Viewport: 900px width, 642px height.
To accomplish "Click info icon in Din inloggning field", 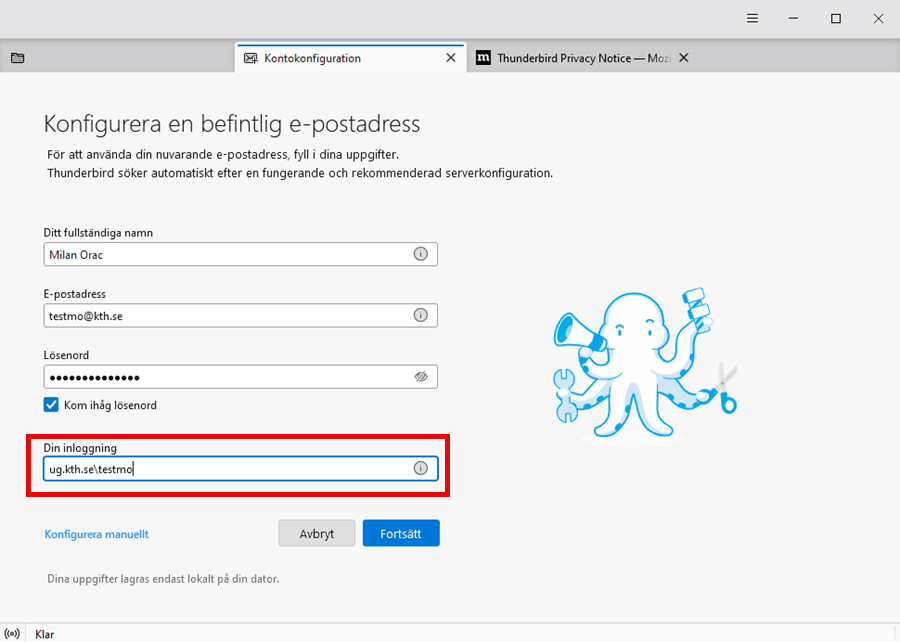I will [420, 468].
